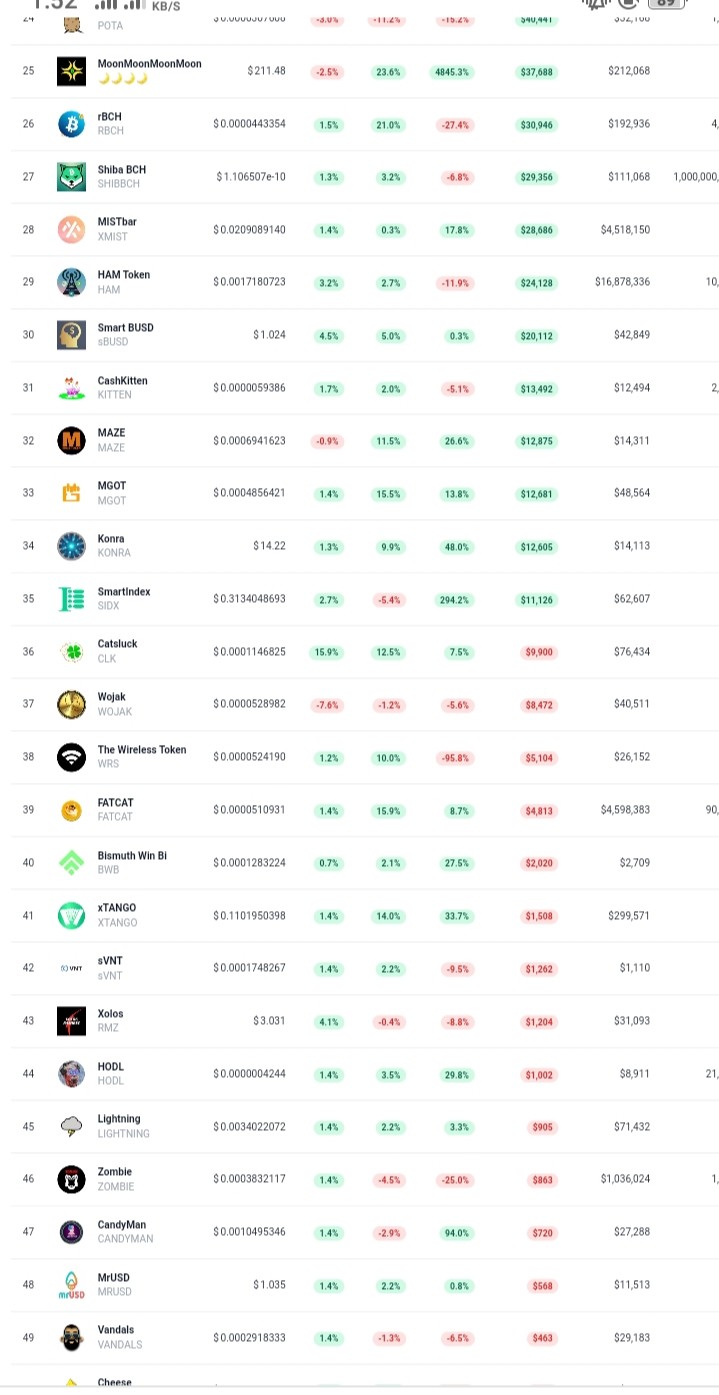Click the Lightning cloud icon
This screenshot has width=719, height=1395.
click(71, 1127)
